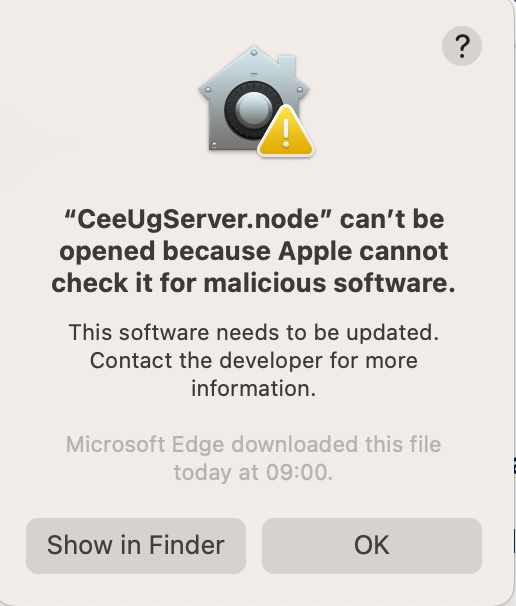Click the yellow warning triangle badge

(x=286, y=131)
